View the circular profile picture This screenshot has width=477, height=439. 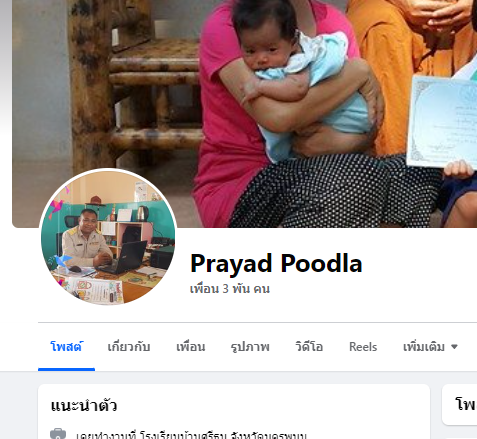(108, 237)
